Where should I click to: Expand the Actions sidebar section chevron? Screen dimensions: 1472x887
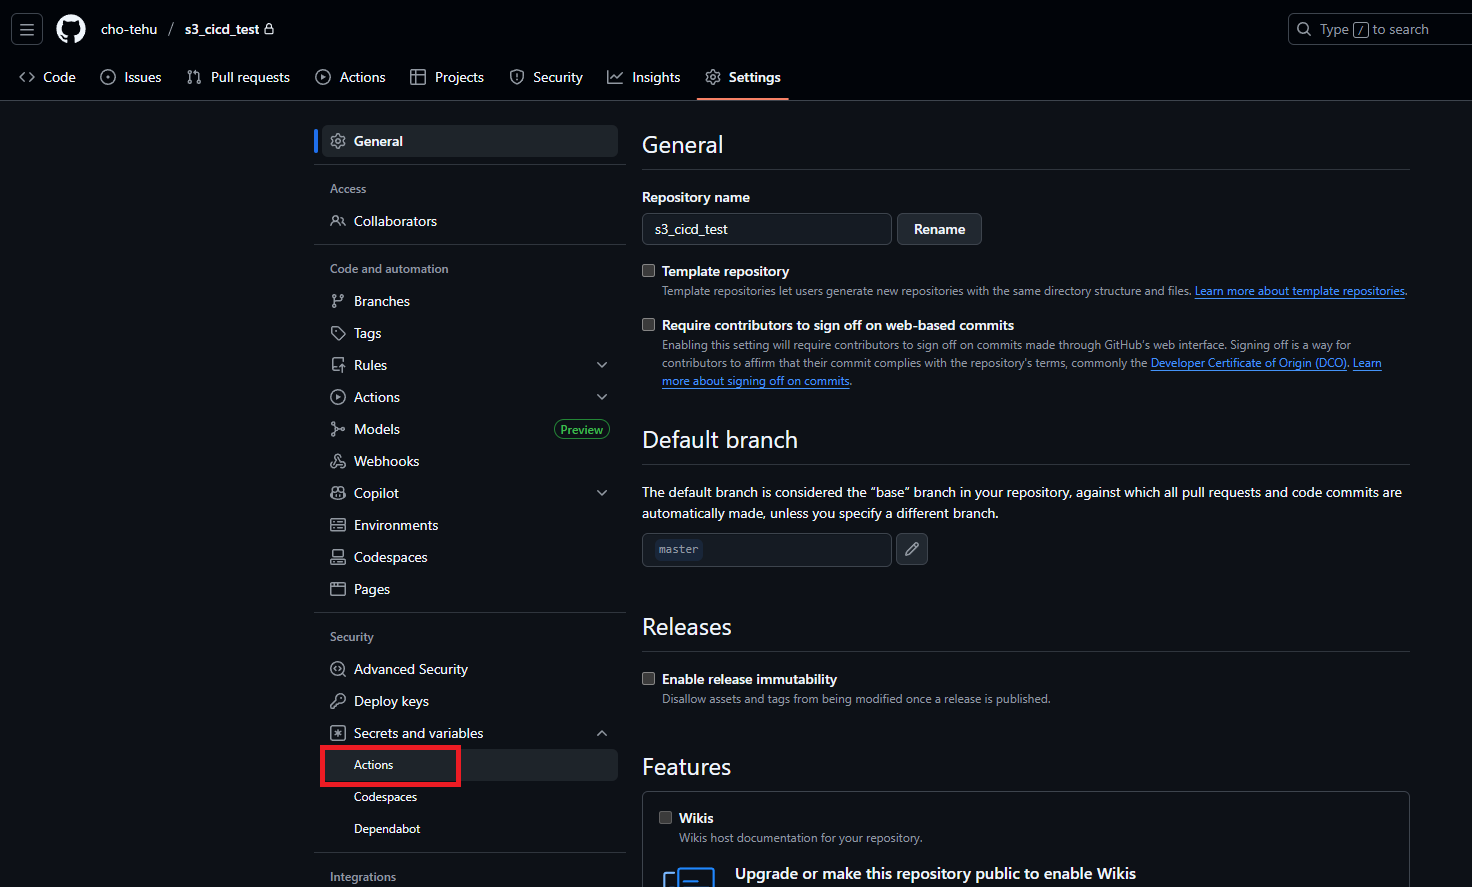coord(602,397)
